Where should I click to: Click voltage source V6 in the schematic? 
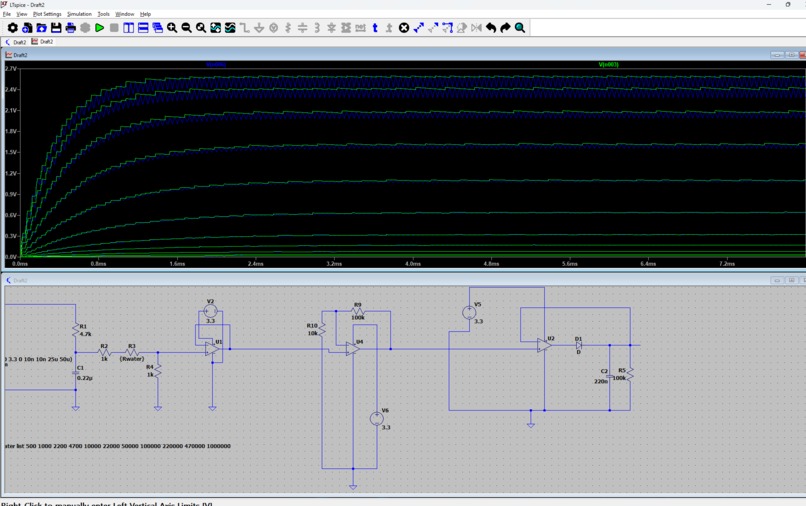[x=377, y=419]
